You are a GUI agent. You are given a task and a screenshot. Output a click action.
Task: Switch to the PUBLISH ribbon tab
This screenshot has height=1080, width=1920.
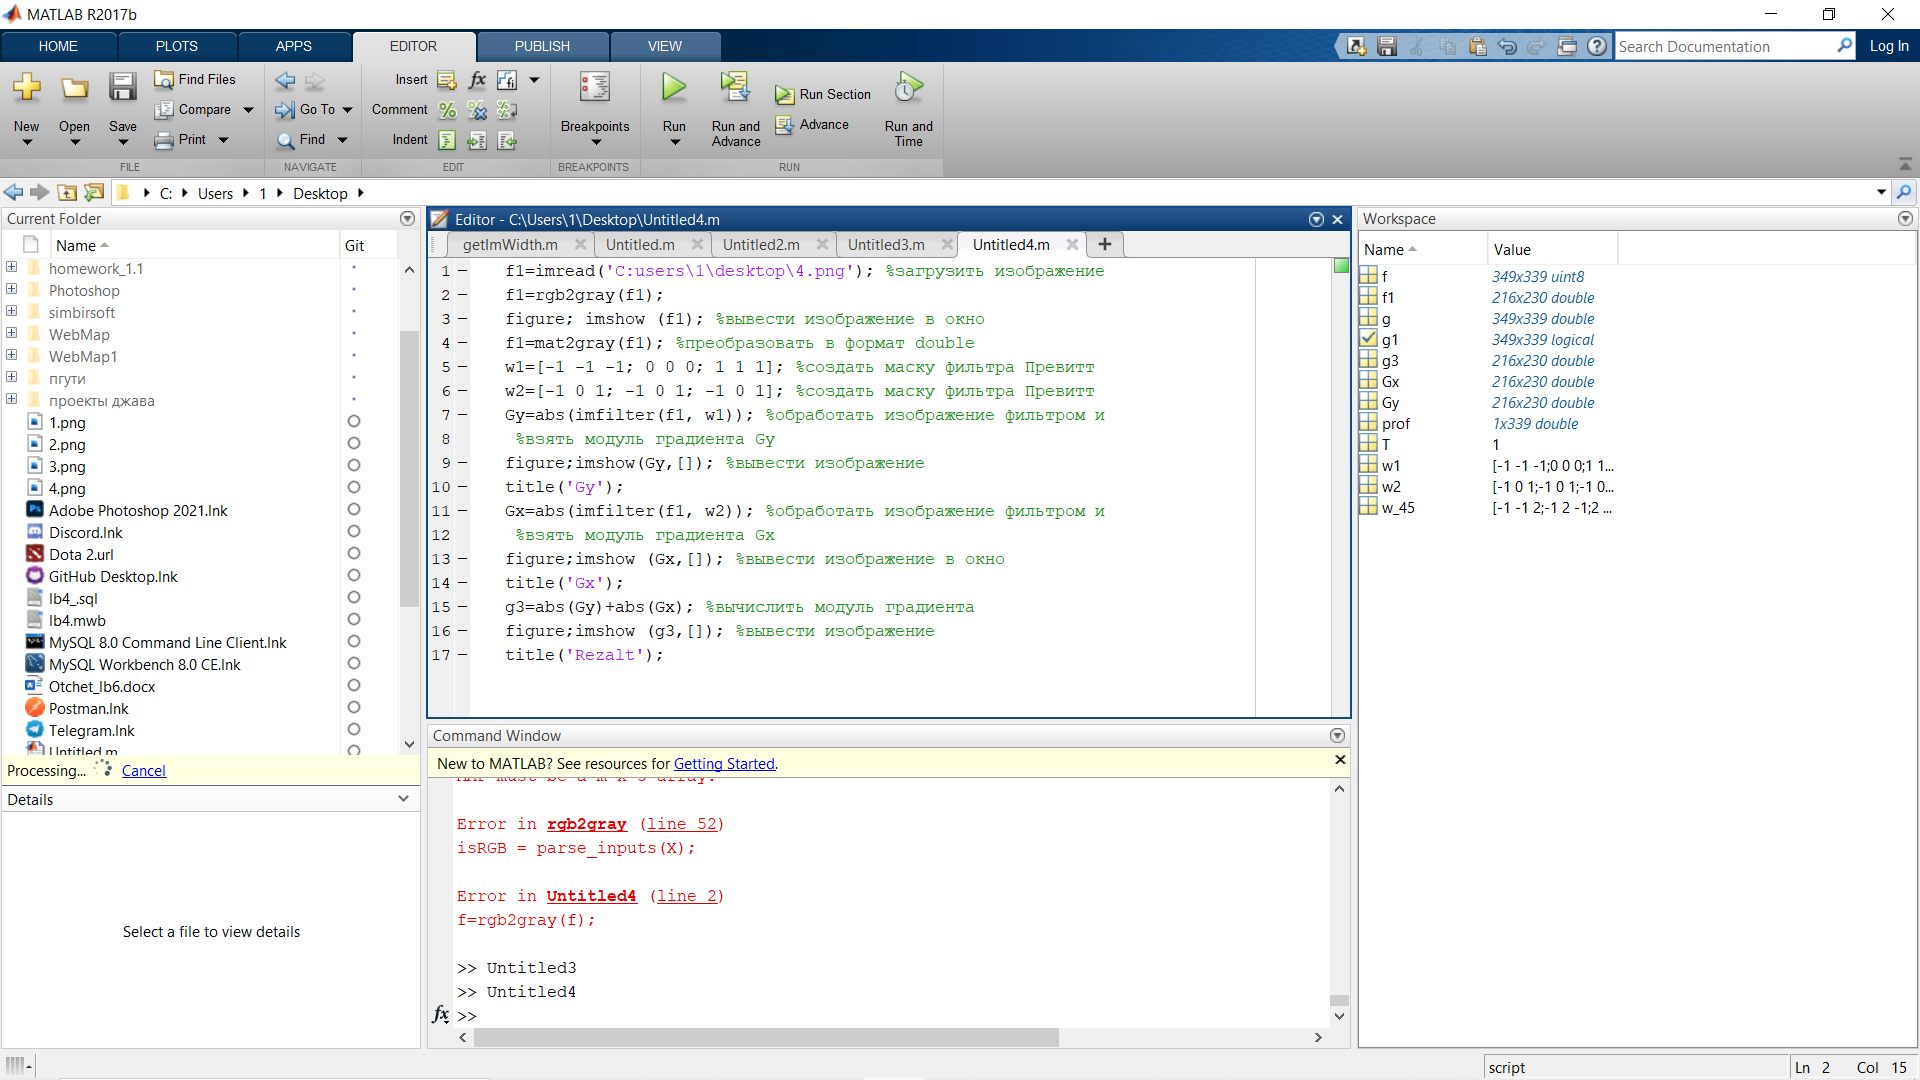[542, 46]
